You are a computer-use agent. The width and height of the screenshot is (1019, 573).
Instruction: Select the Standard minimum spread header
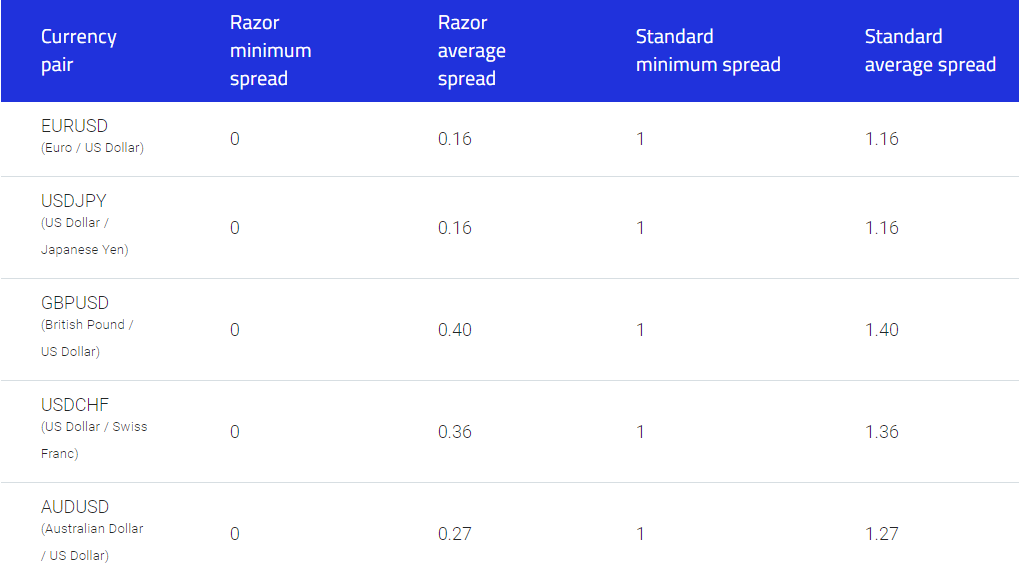708,50
